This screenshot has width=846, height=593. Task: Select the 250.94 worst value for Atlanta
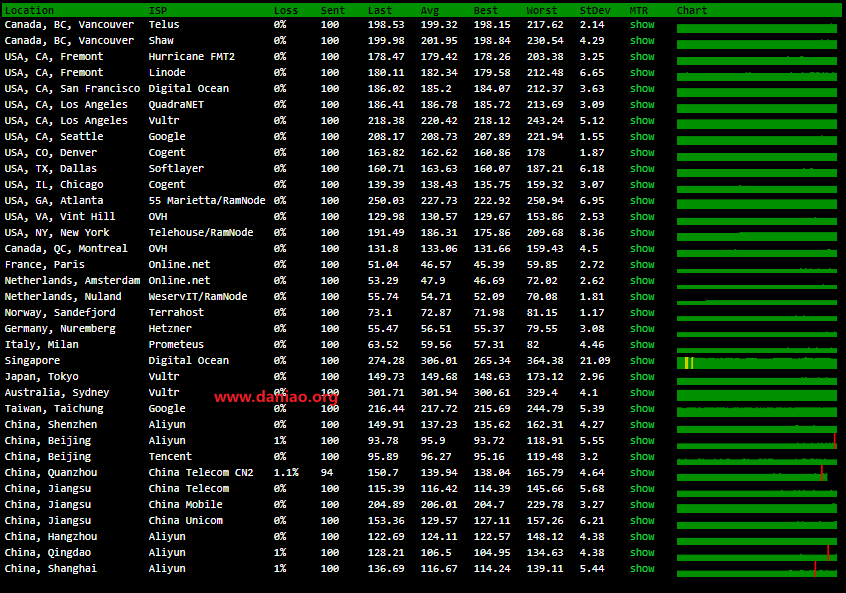pyautogui.click(x=545, y=201)
